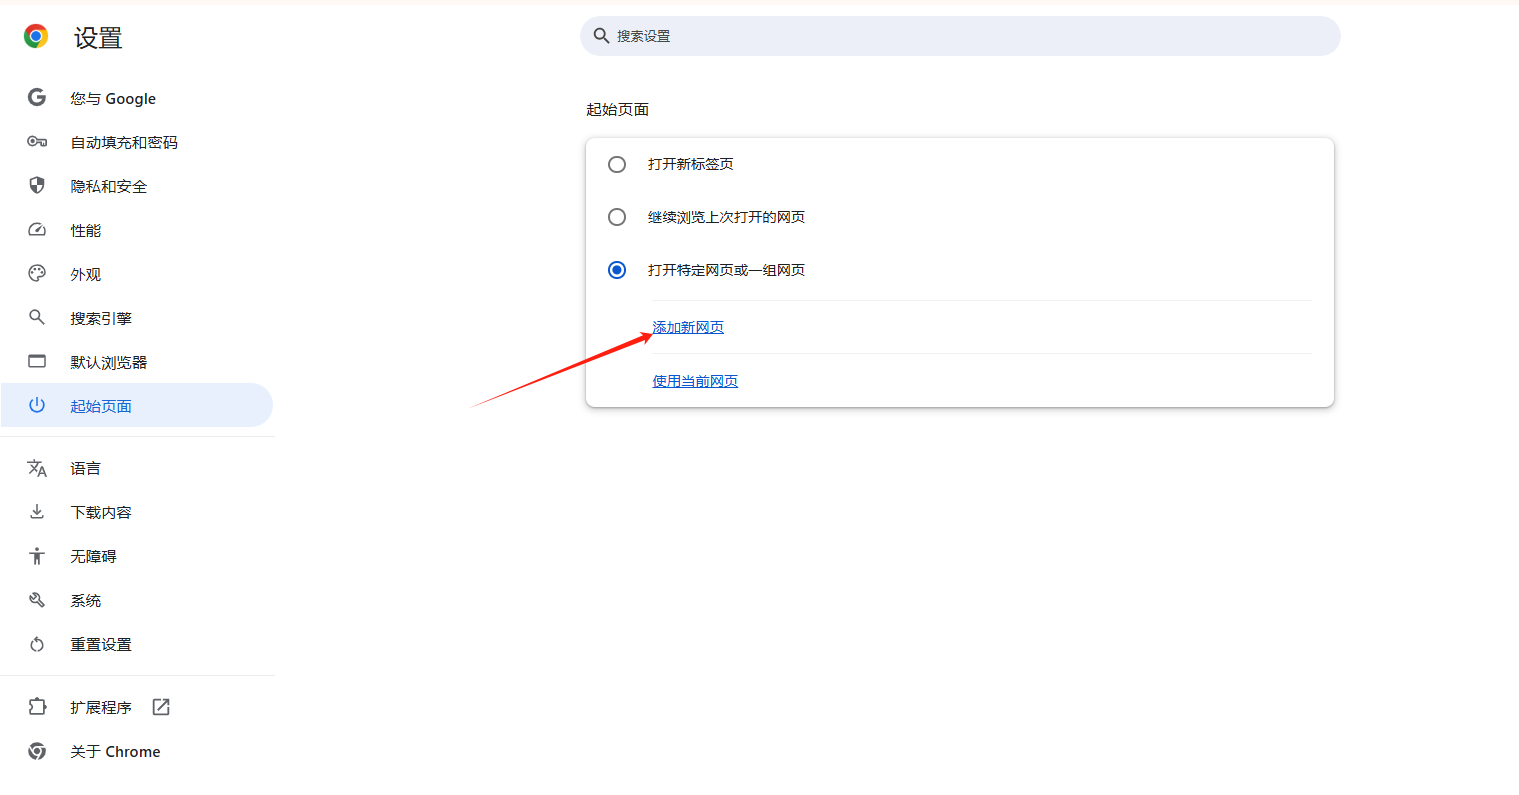Click the 打开特定网页或一组网页 label
1519x795 pixels.
726,270
